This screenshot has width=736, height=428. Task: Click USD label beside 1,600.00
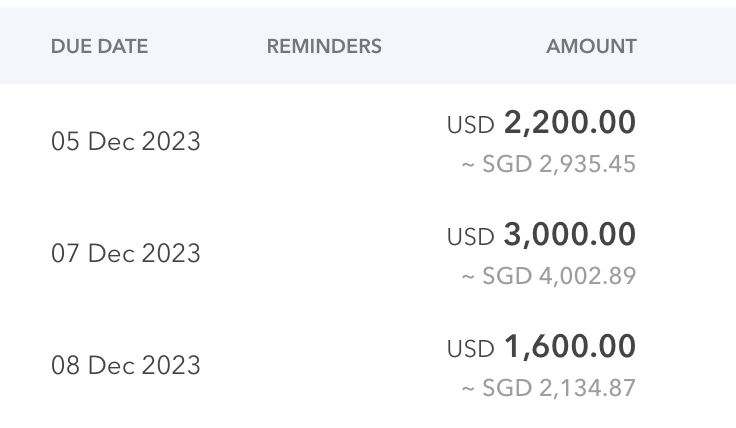(471, 350)
